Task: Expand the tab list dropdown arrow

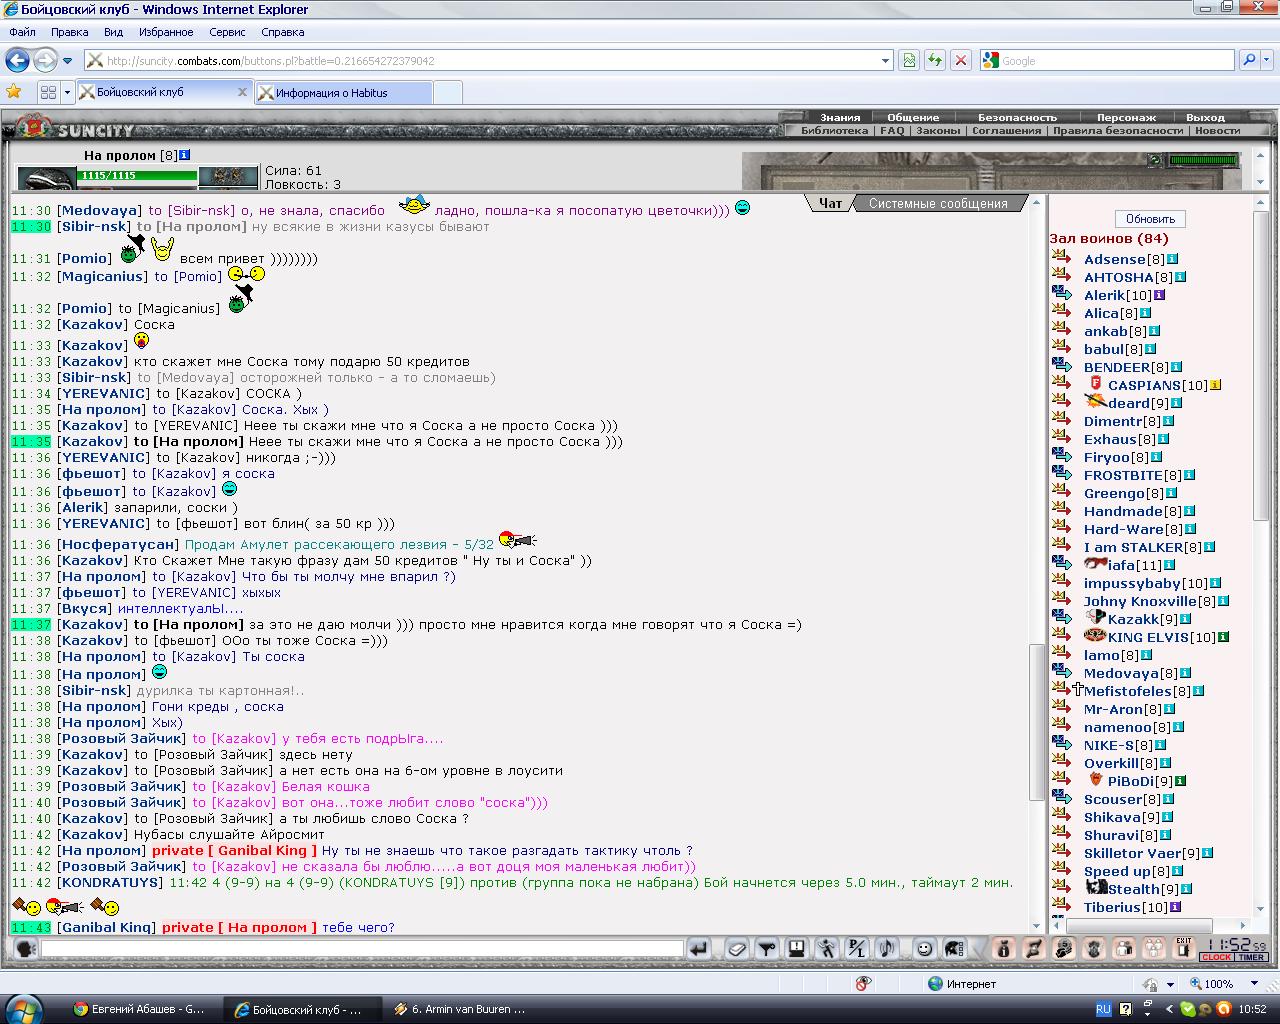Action: 67,92
